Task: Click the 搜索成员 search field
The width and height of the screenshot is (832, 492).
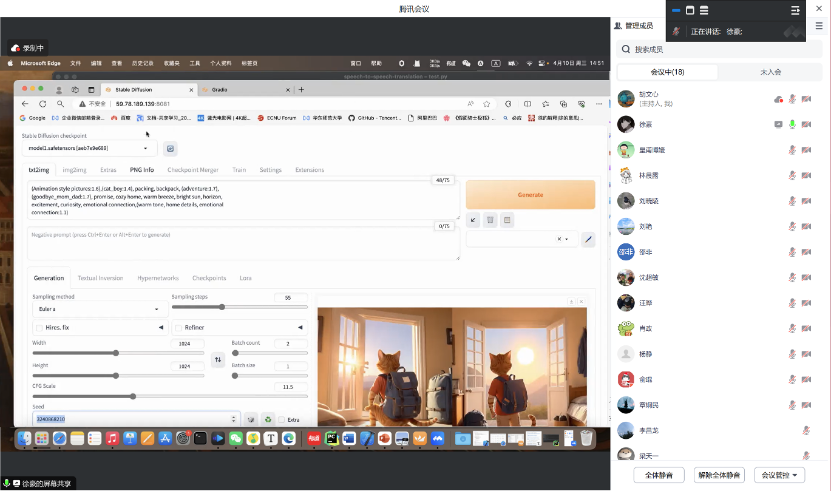Action: click(x=718, y=49)
